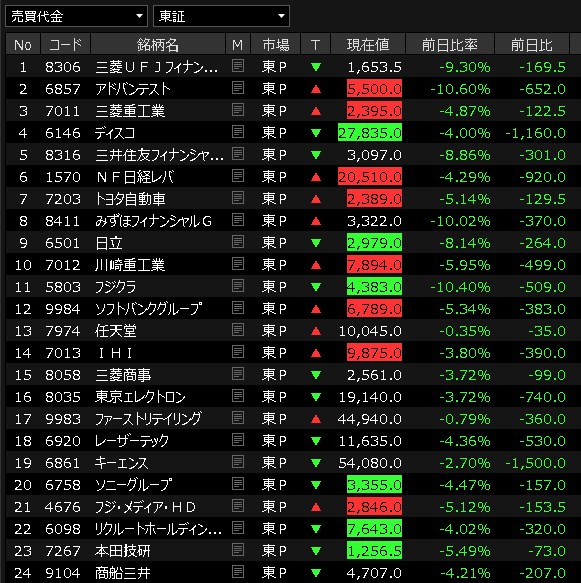Select stock name アドバンテスト
Viewport: 581px width, 583px height.
tap(133, 89)
